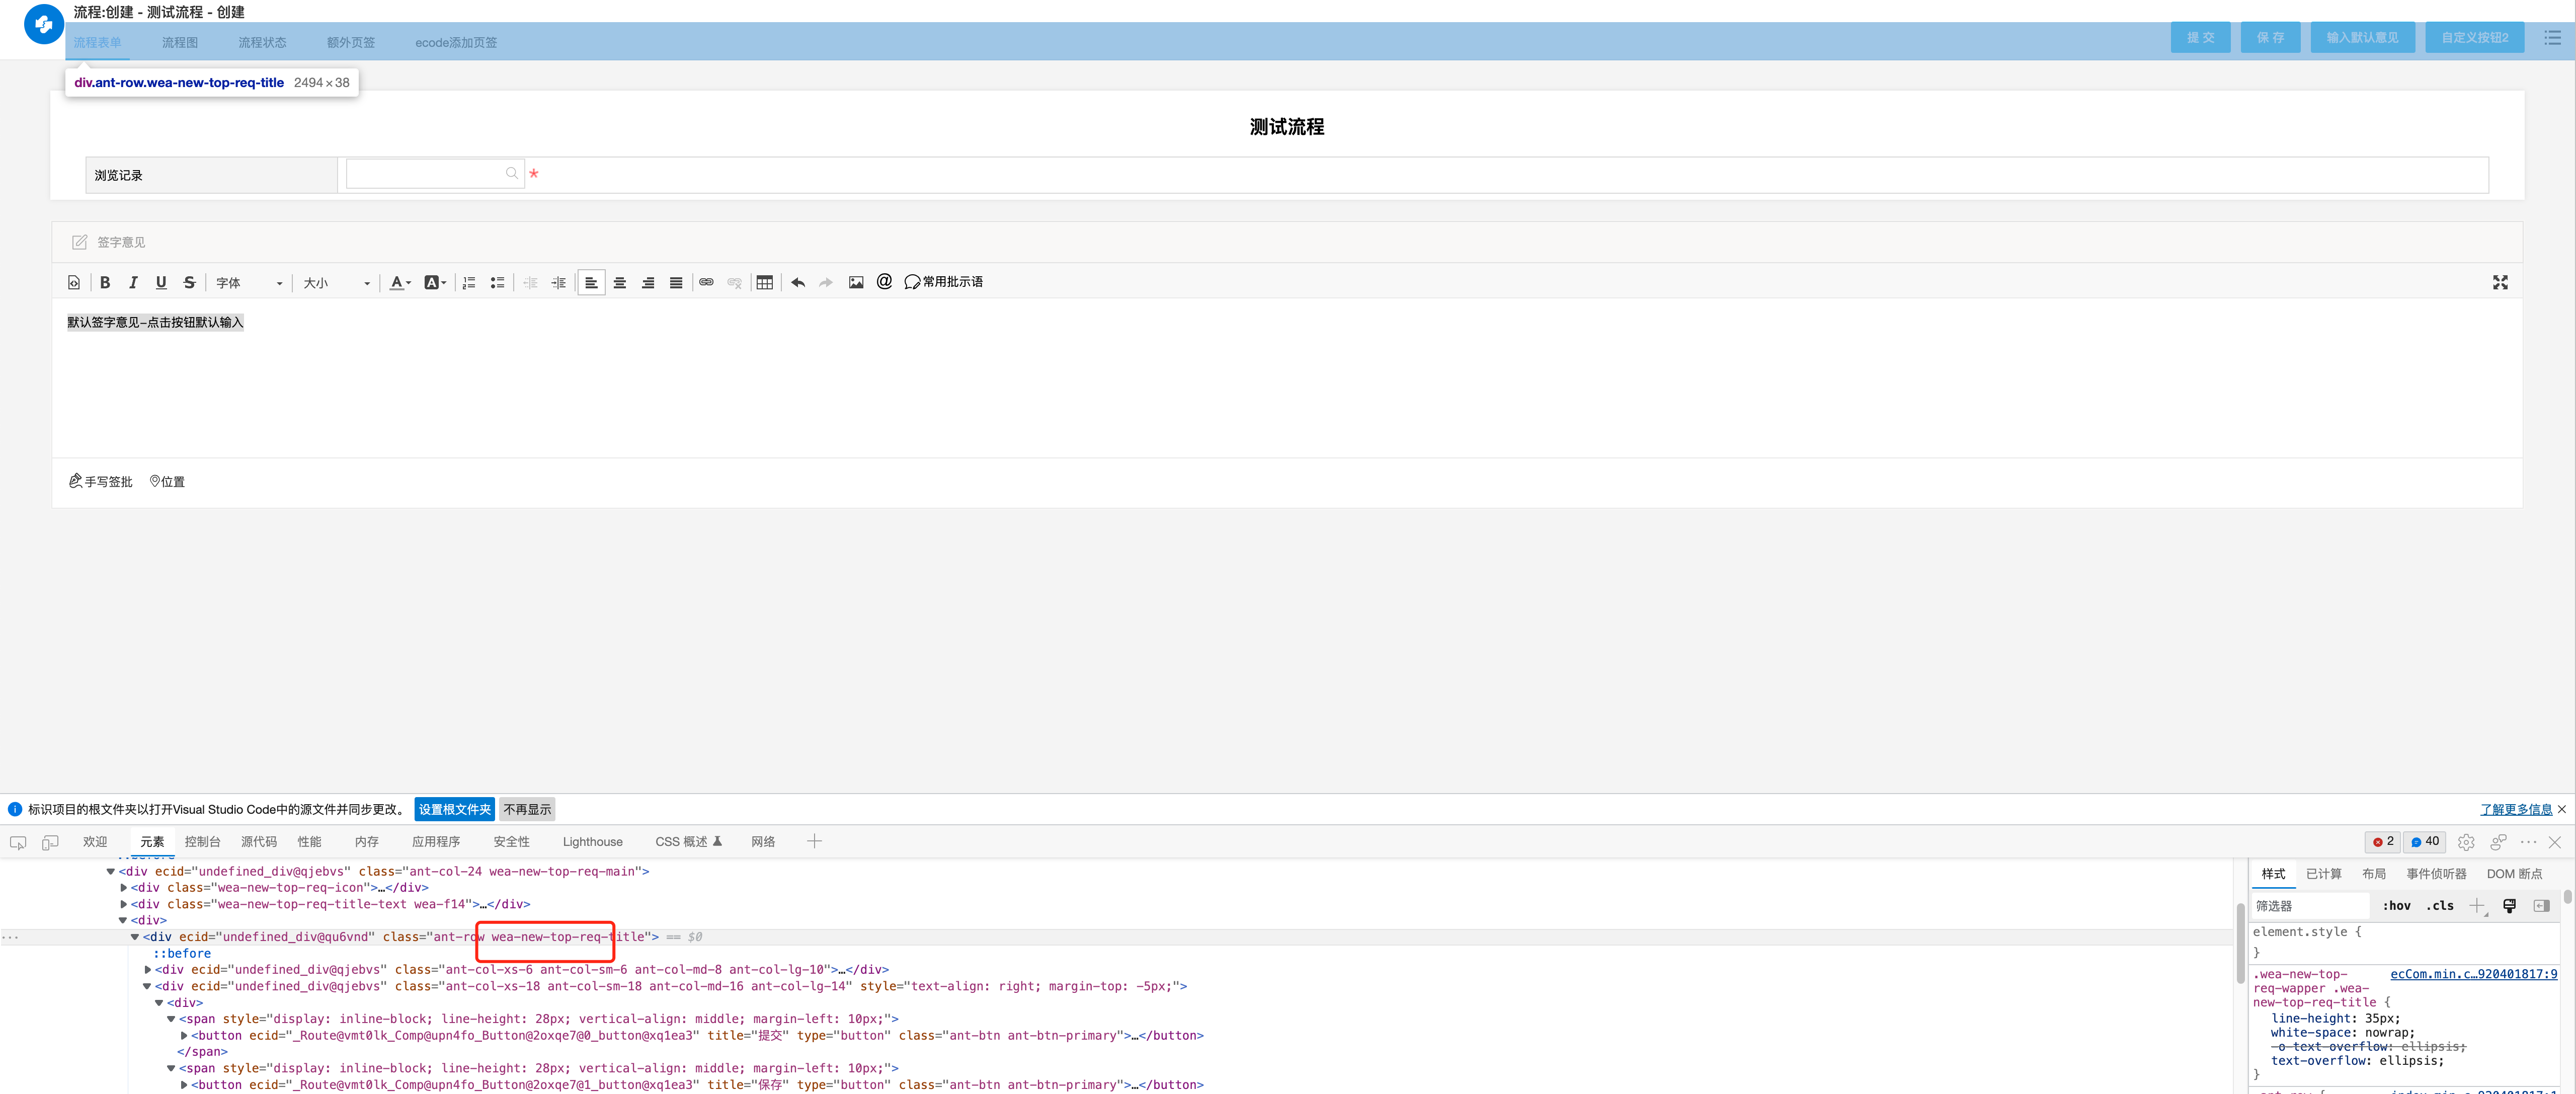Click the 筛选器 styles filter field
The image size is (2576, 1094).
click(x=2310, y=907)
